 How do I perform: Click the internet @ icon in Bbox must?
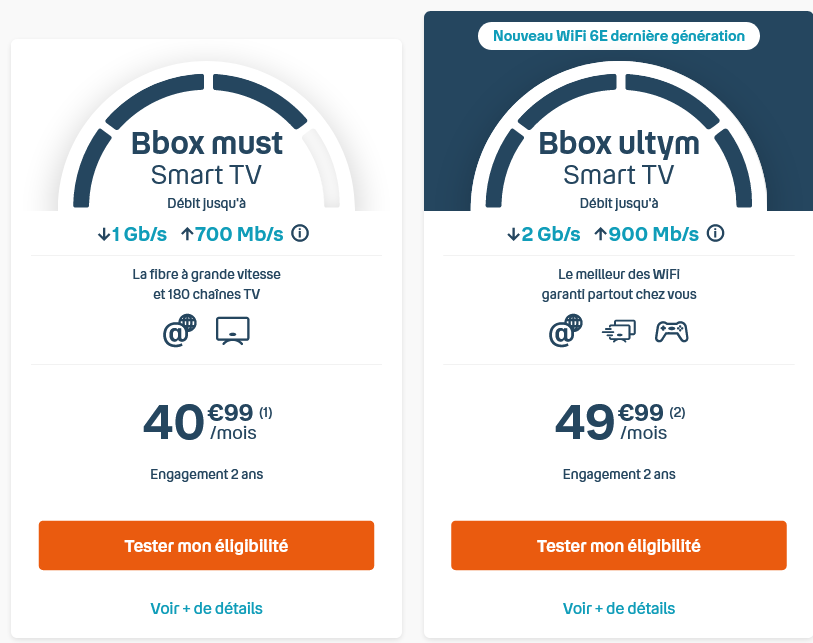(179, 330)
